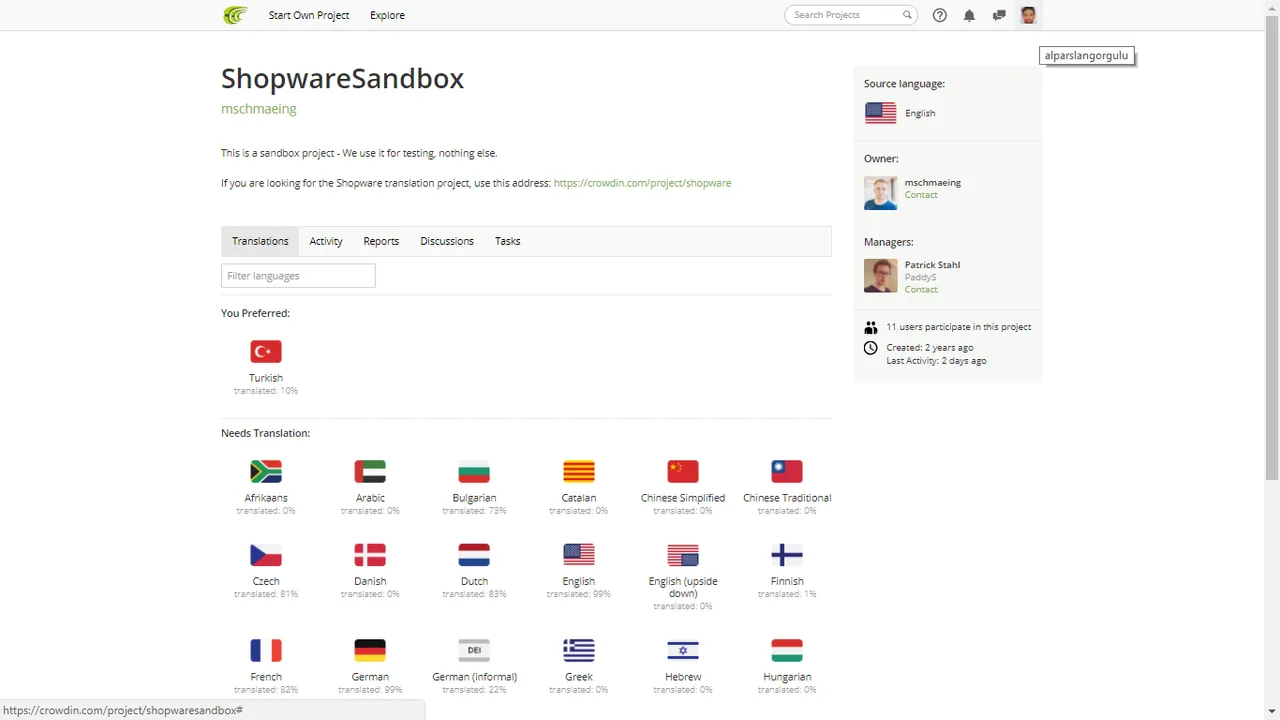Select the Afrikaans flag
The height and width of the screenshot is (720, 1280).
click(x=266, y=471)
